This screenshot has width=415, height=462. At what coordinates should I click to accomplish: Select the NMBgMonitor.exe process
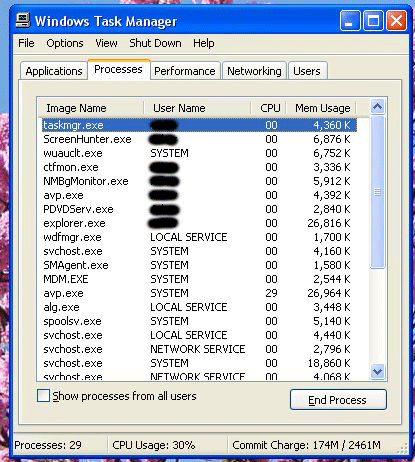click(x=199, y=181)
